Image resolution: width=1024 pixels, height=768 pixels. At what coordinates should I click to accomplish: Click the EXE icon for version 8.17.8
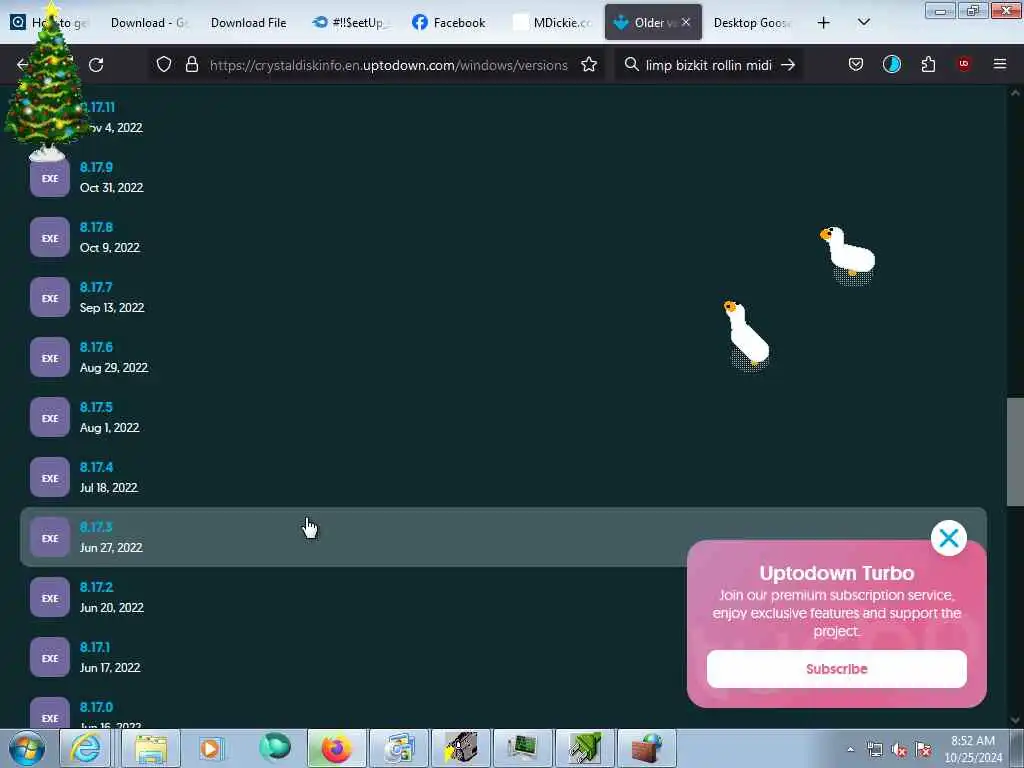(x=50, y=238)
